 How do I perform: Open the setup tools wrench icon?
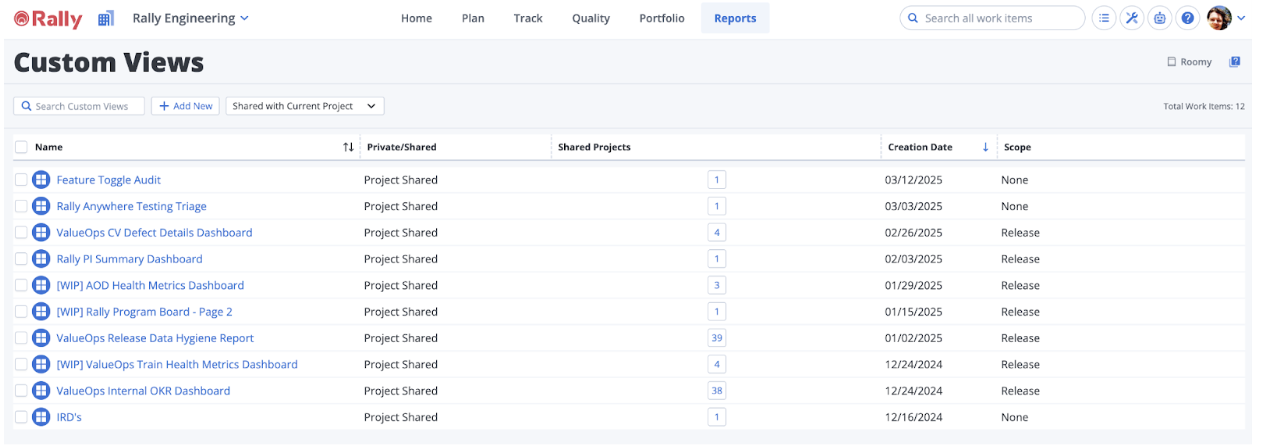pyautogui.click(x=1132, y=18)
